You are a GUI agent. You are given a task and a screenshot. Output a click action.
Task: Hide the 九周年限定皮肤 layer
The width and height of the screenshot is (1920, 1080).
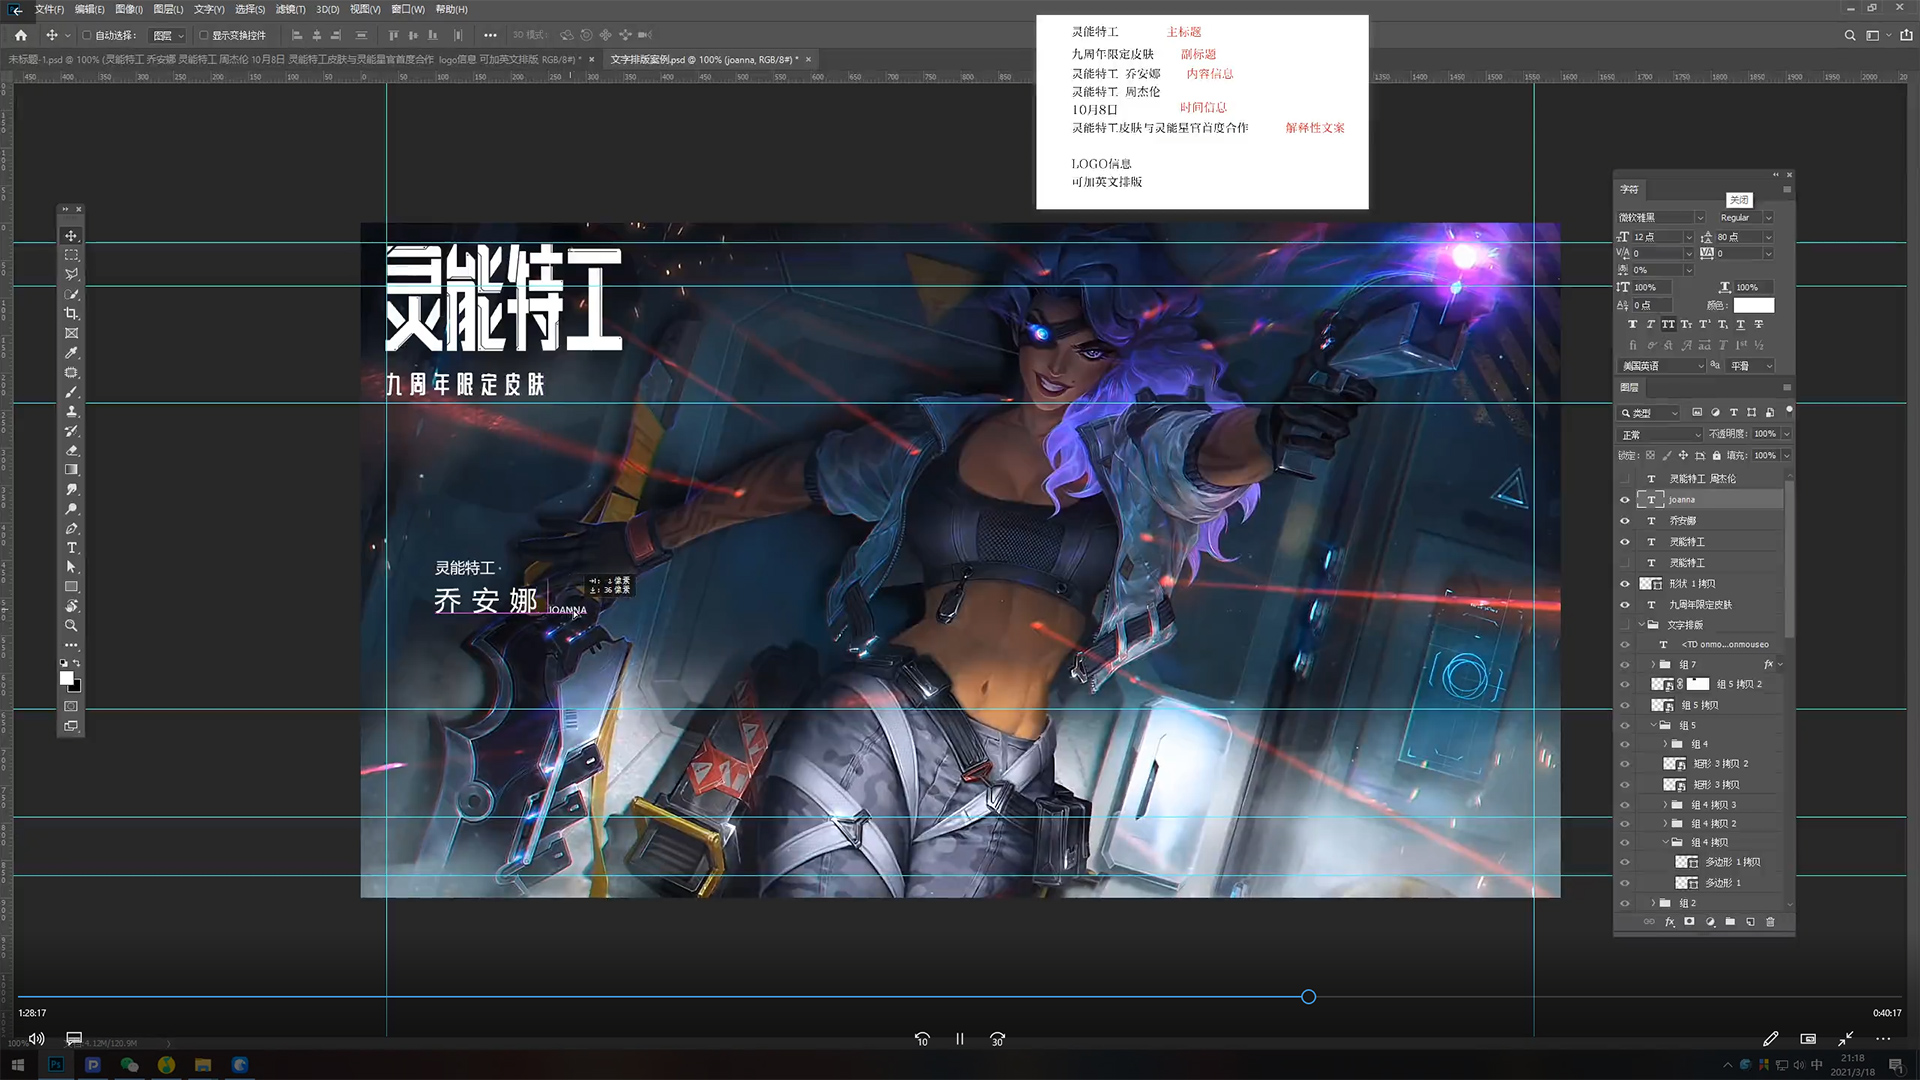click(1624, 605)
